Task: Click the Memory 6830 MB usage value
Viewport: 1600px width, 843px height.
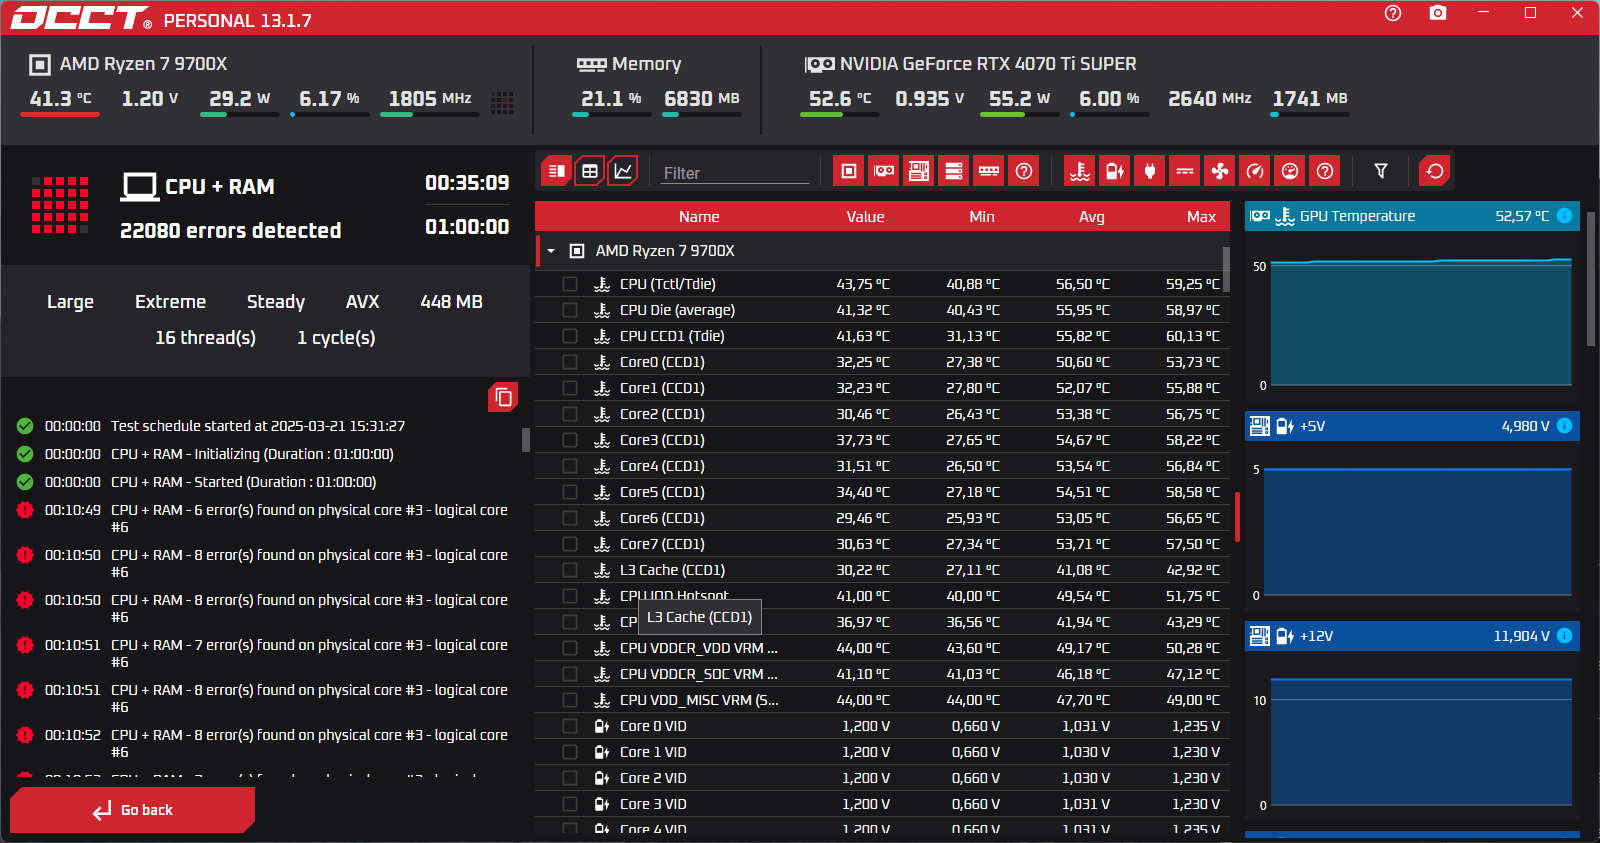Action: pos(701,99)
